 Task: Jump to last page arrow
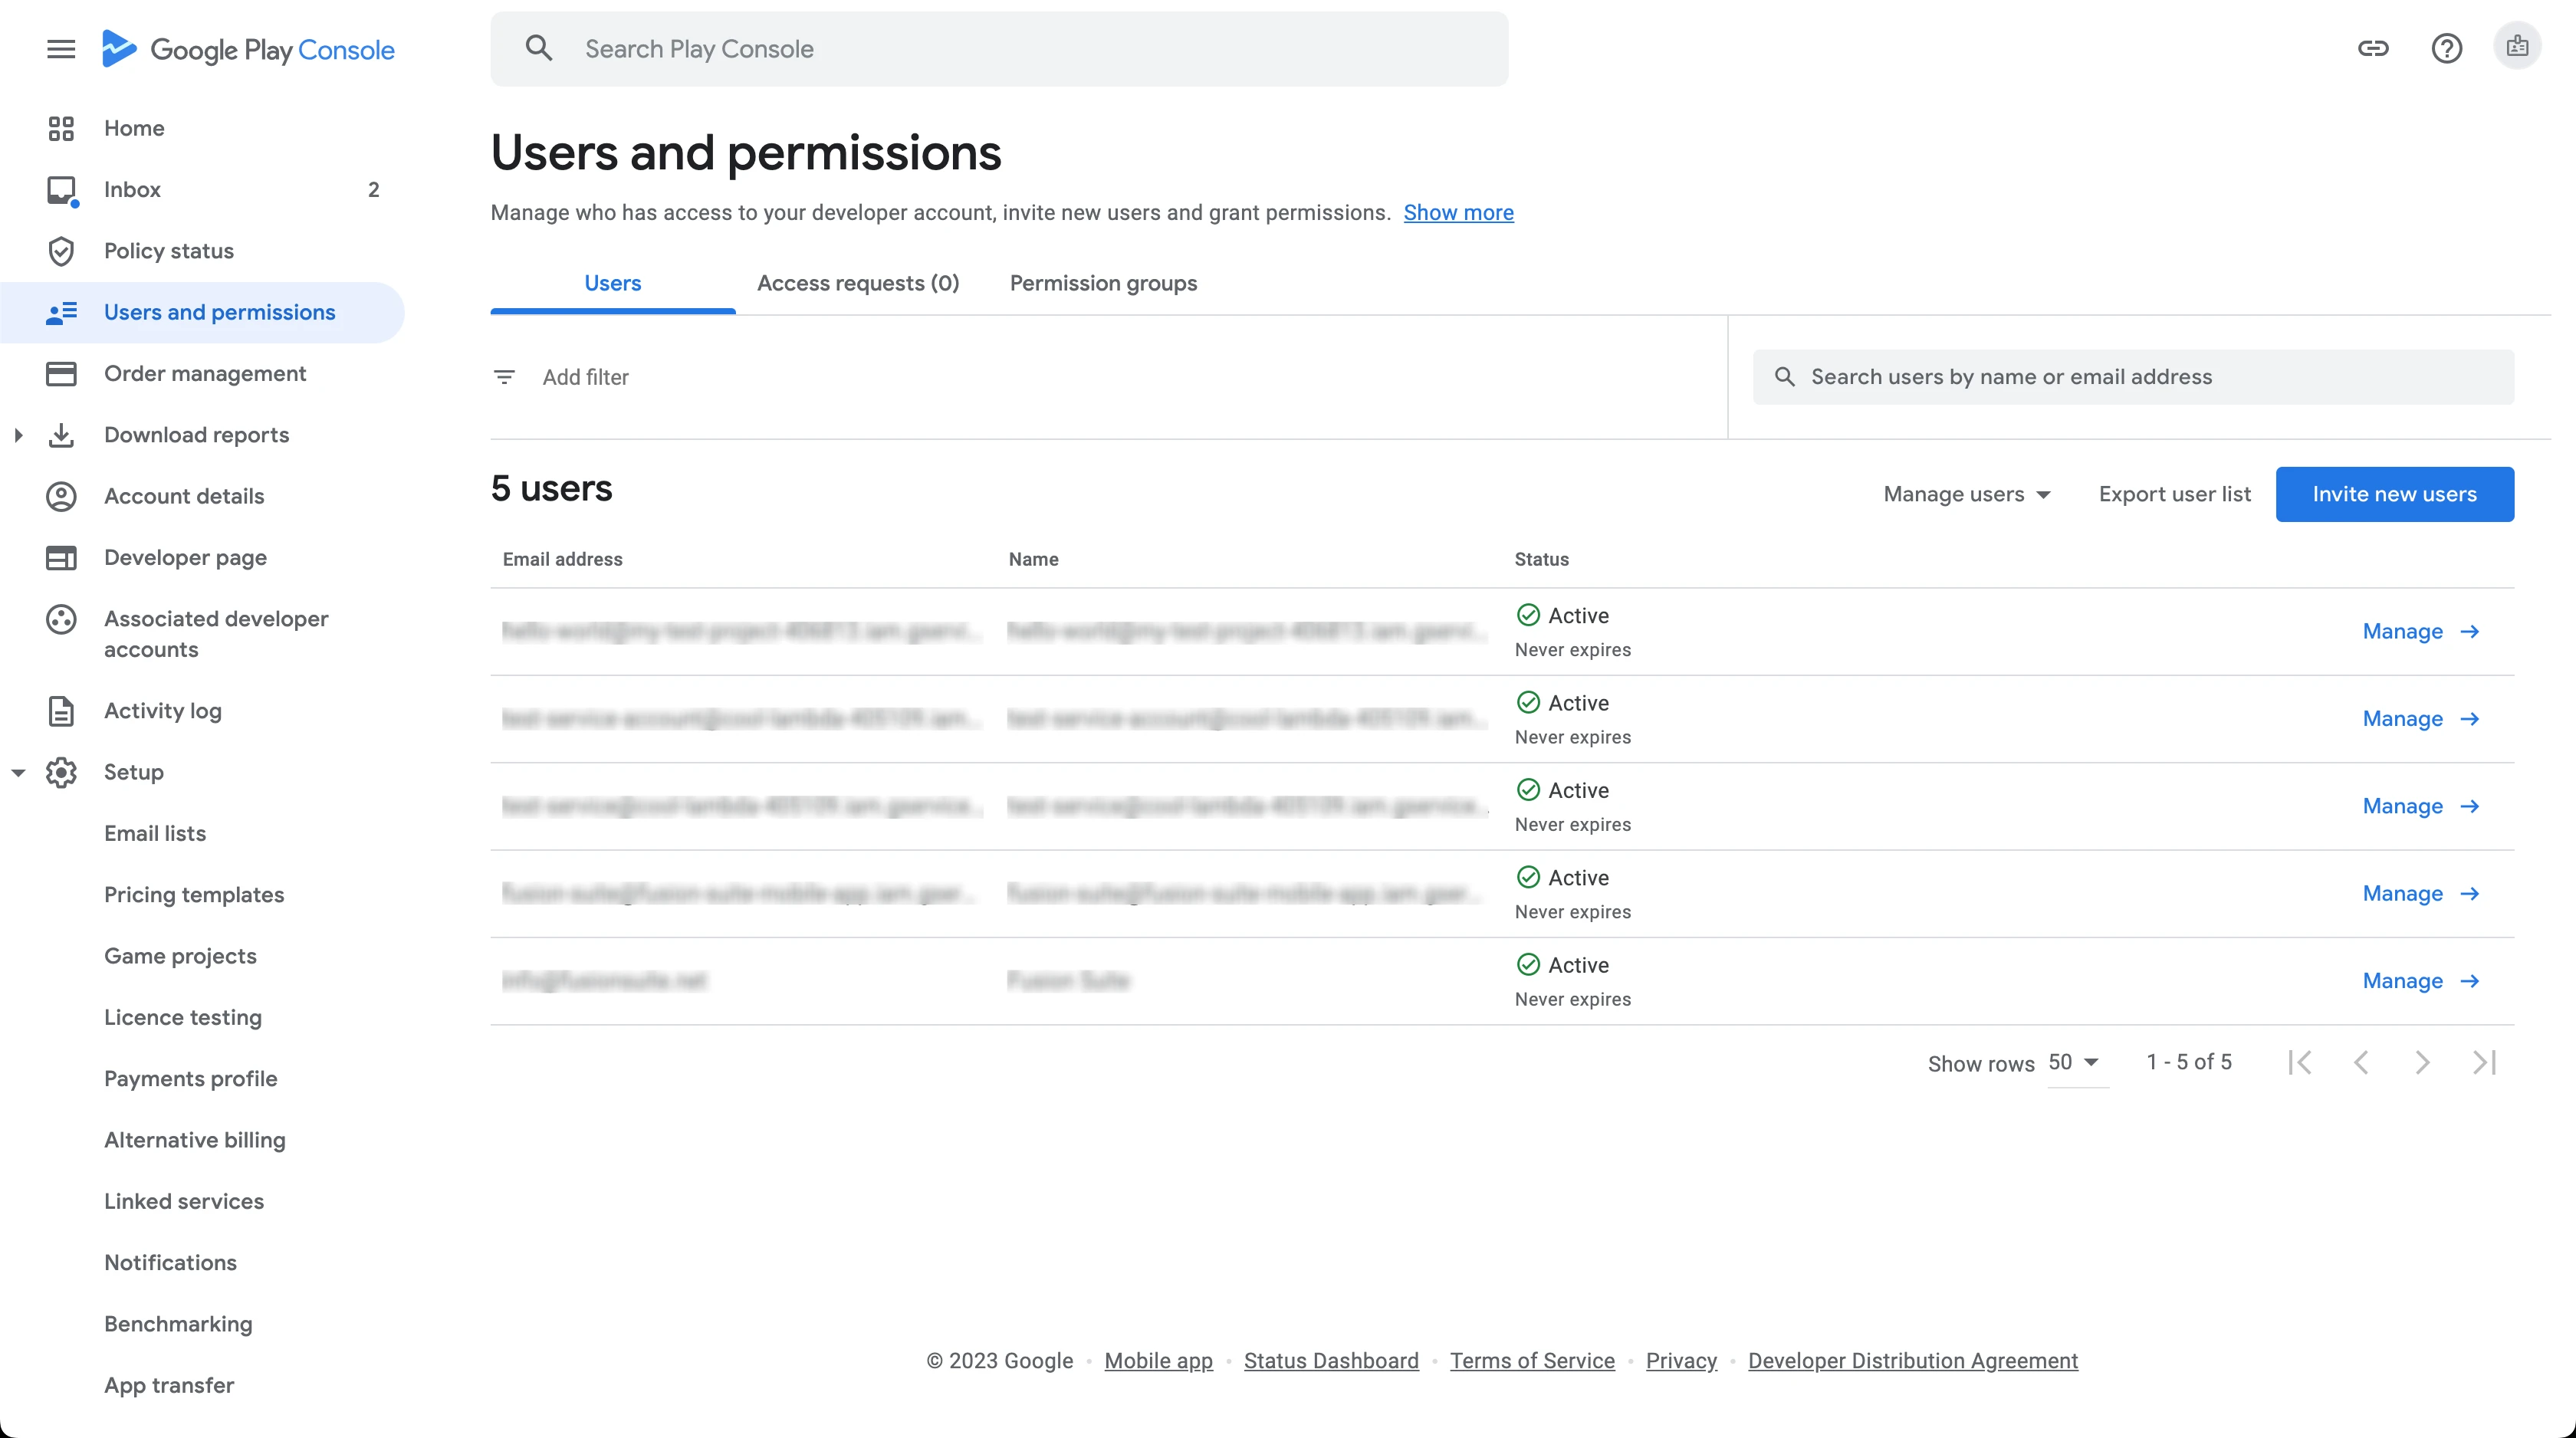click(2484, 1062)
